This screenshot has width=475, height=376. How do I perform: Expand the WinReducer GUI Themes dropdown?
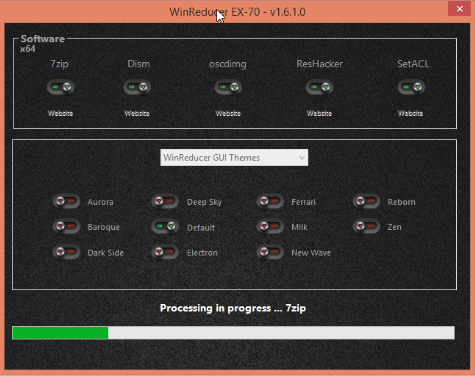click(x=234, y=157)
